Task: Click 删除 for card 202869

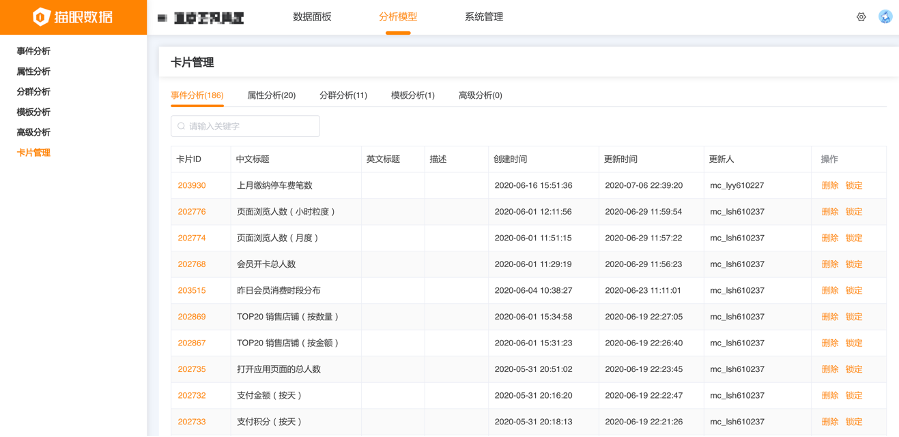Action: point(830,317)
